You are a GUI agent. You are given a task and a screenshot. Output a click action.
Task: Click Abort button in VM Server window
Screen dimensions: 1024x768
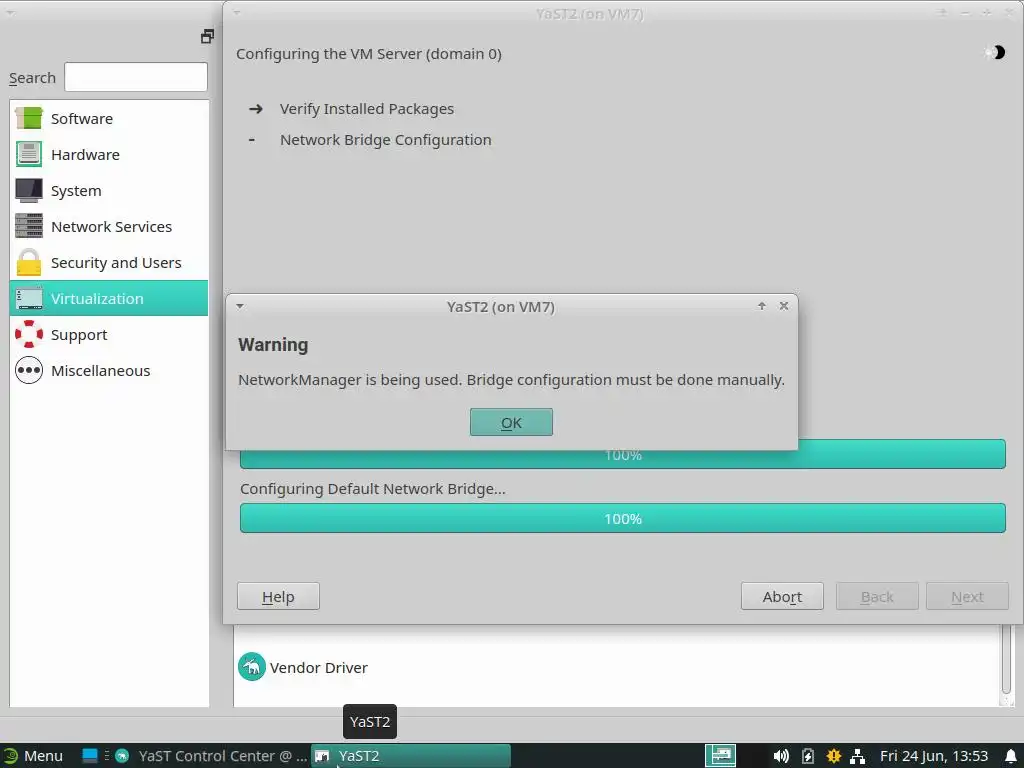pyautogui.click(x=782, y=596)
